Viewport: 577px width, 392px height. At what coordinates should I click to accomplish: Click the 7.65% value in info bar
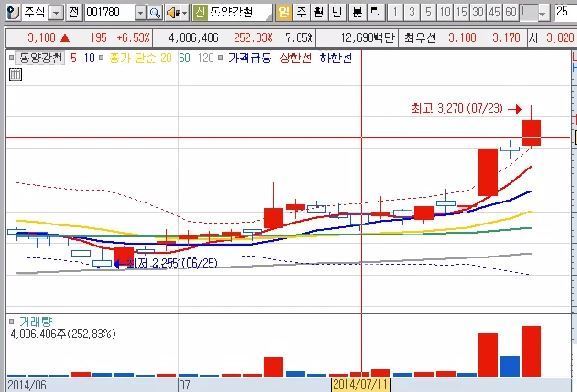(298, 38)
